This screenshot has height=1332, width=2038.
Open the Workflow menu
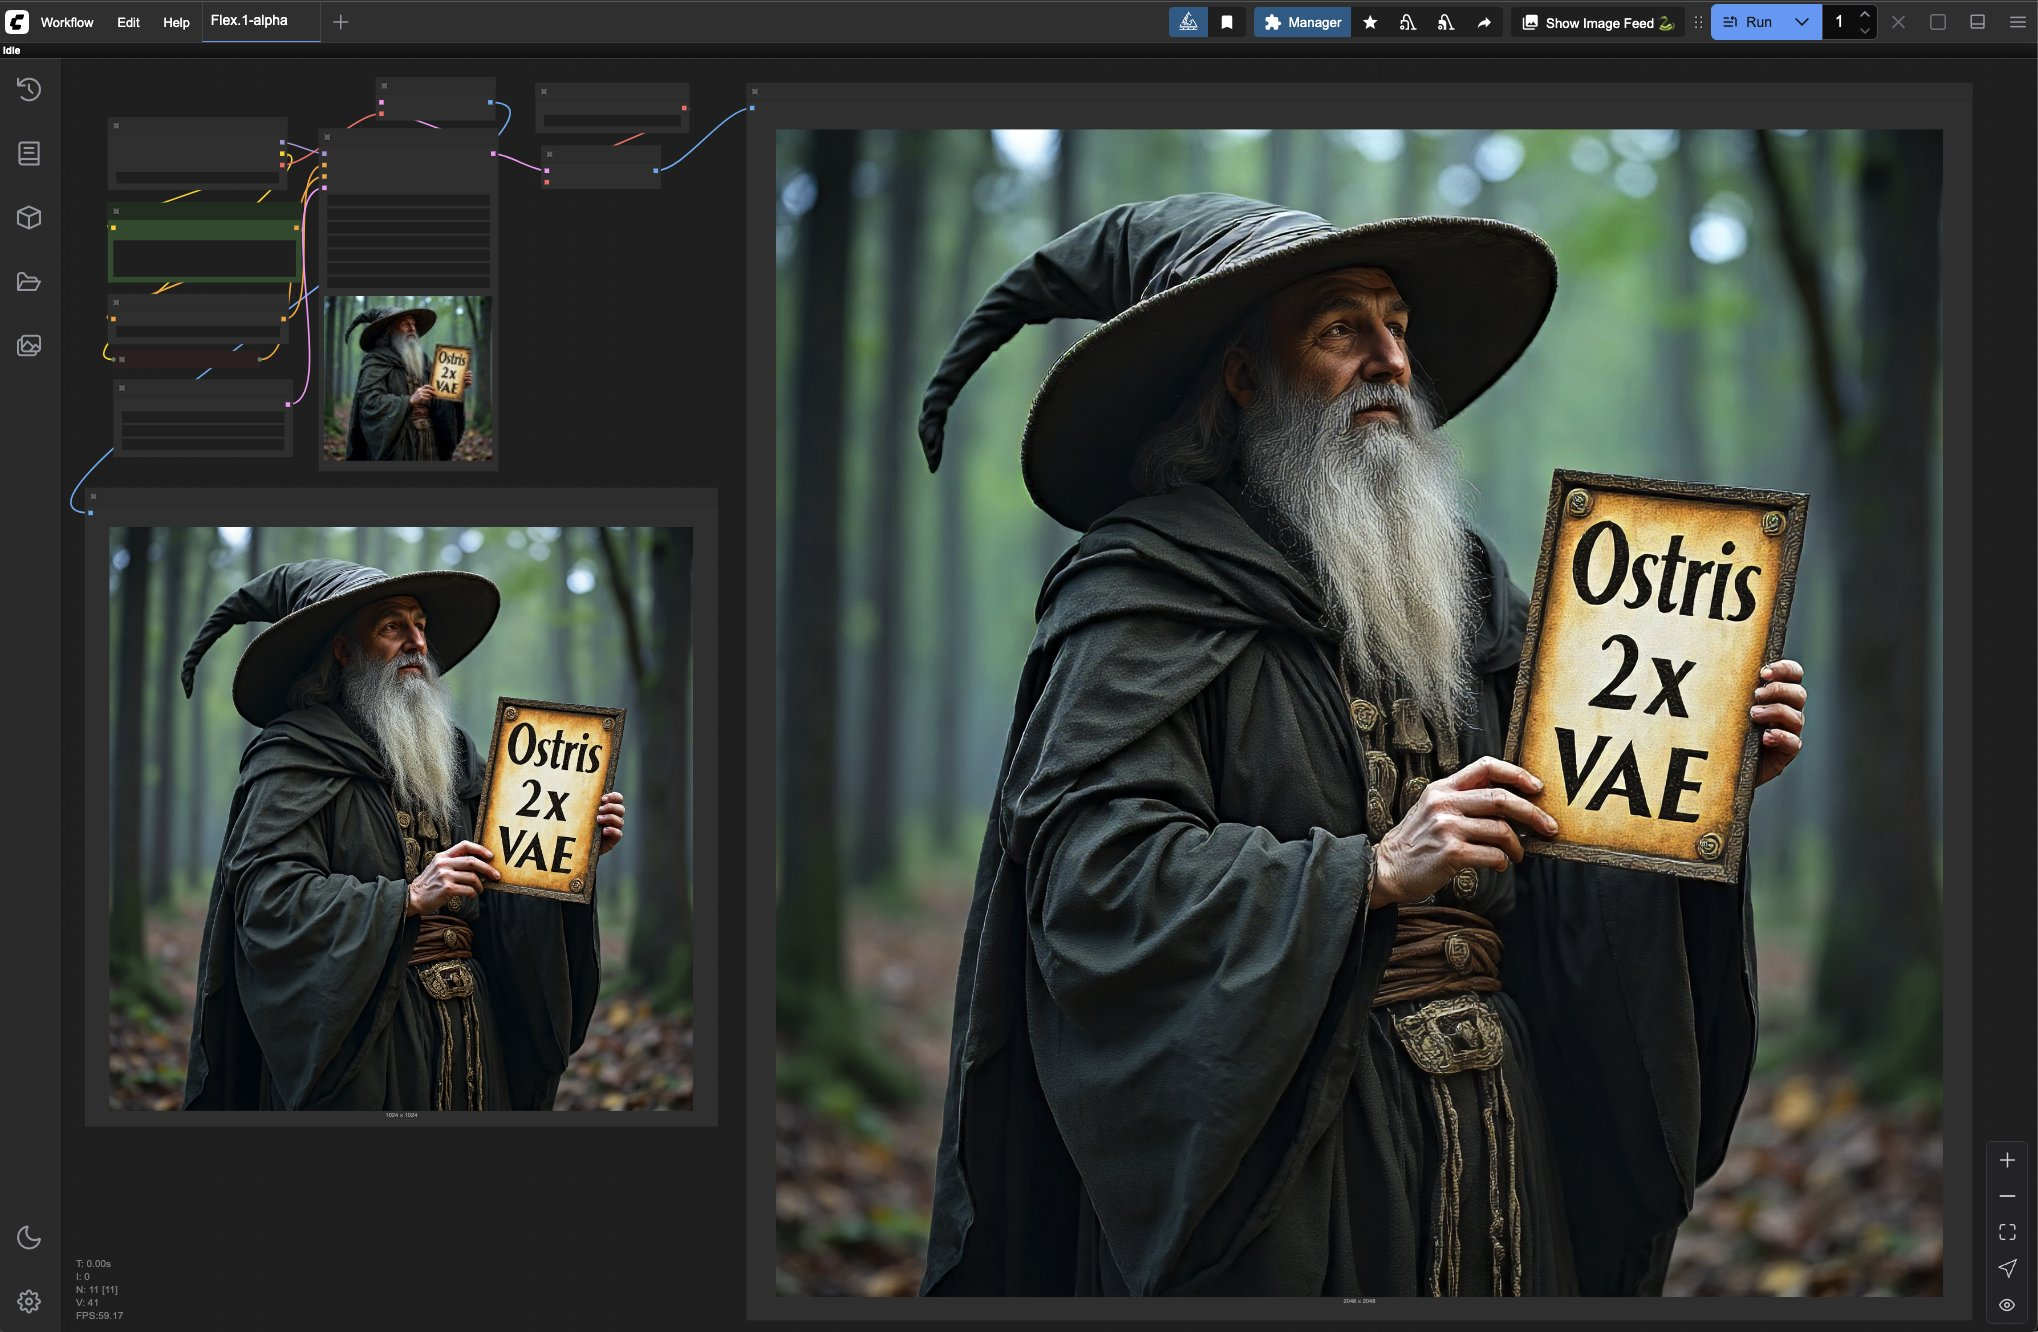[67, 22]
